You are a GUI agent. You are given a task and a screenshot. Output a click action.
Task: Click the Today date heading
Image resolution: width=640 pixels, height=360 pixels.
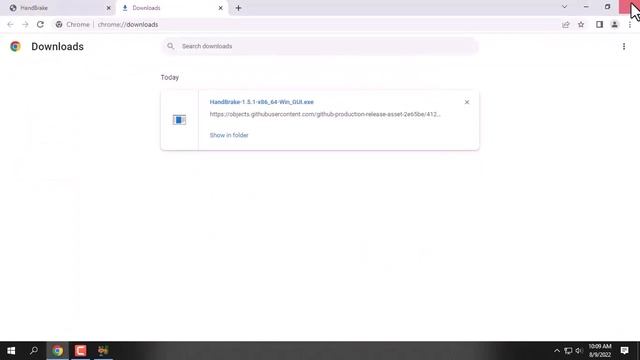[x=170, y=78]
